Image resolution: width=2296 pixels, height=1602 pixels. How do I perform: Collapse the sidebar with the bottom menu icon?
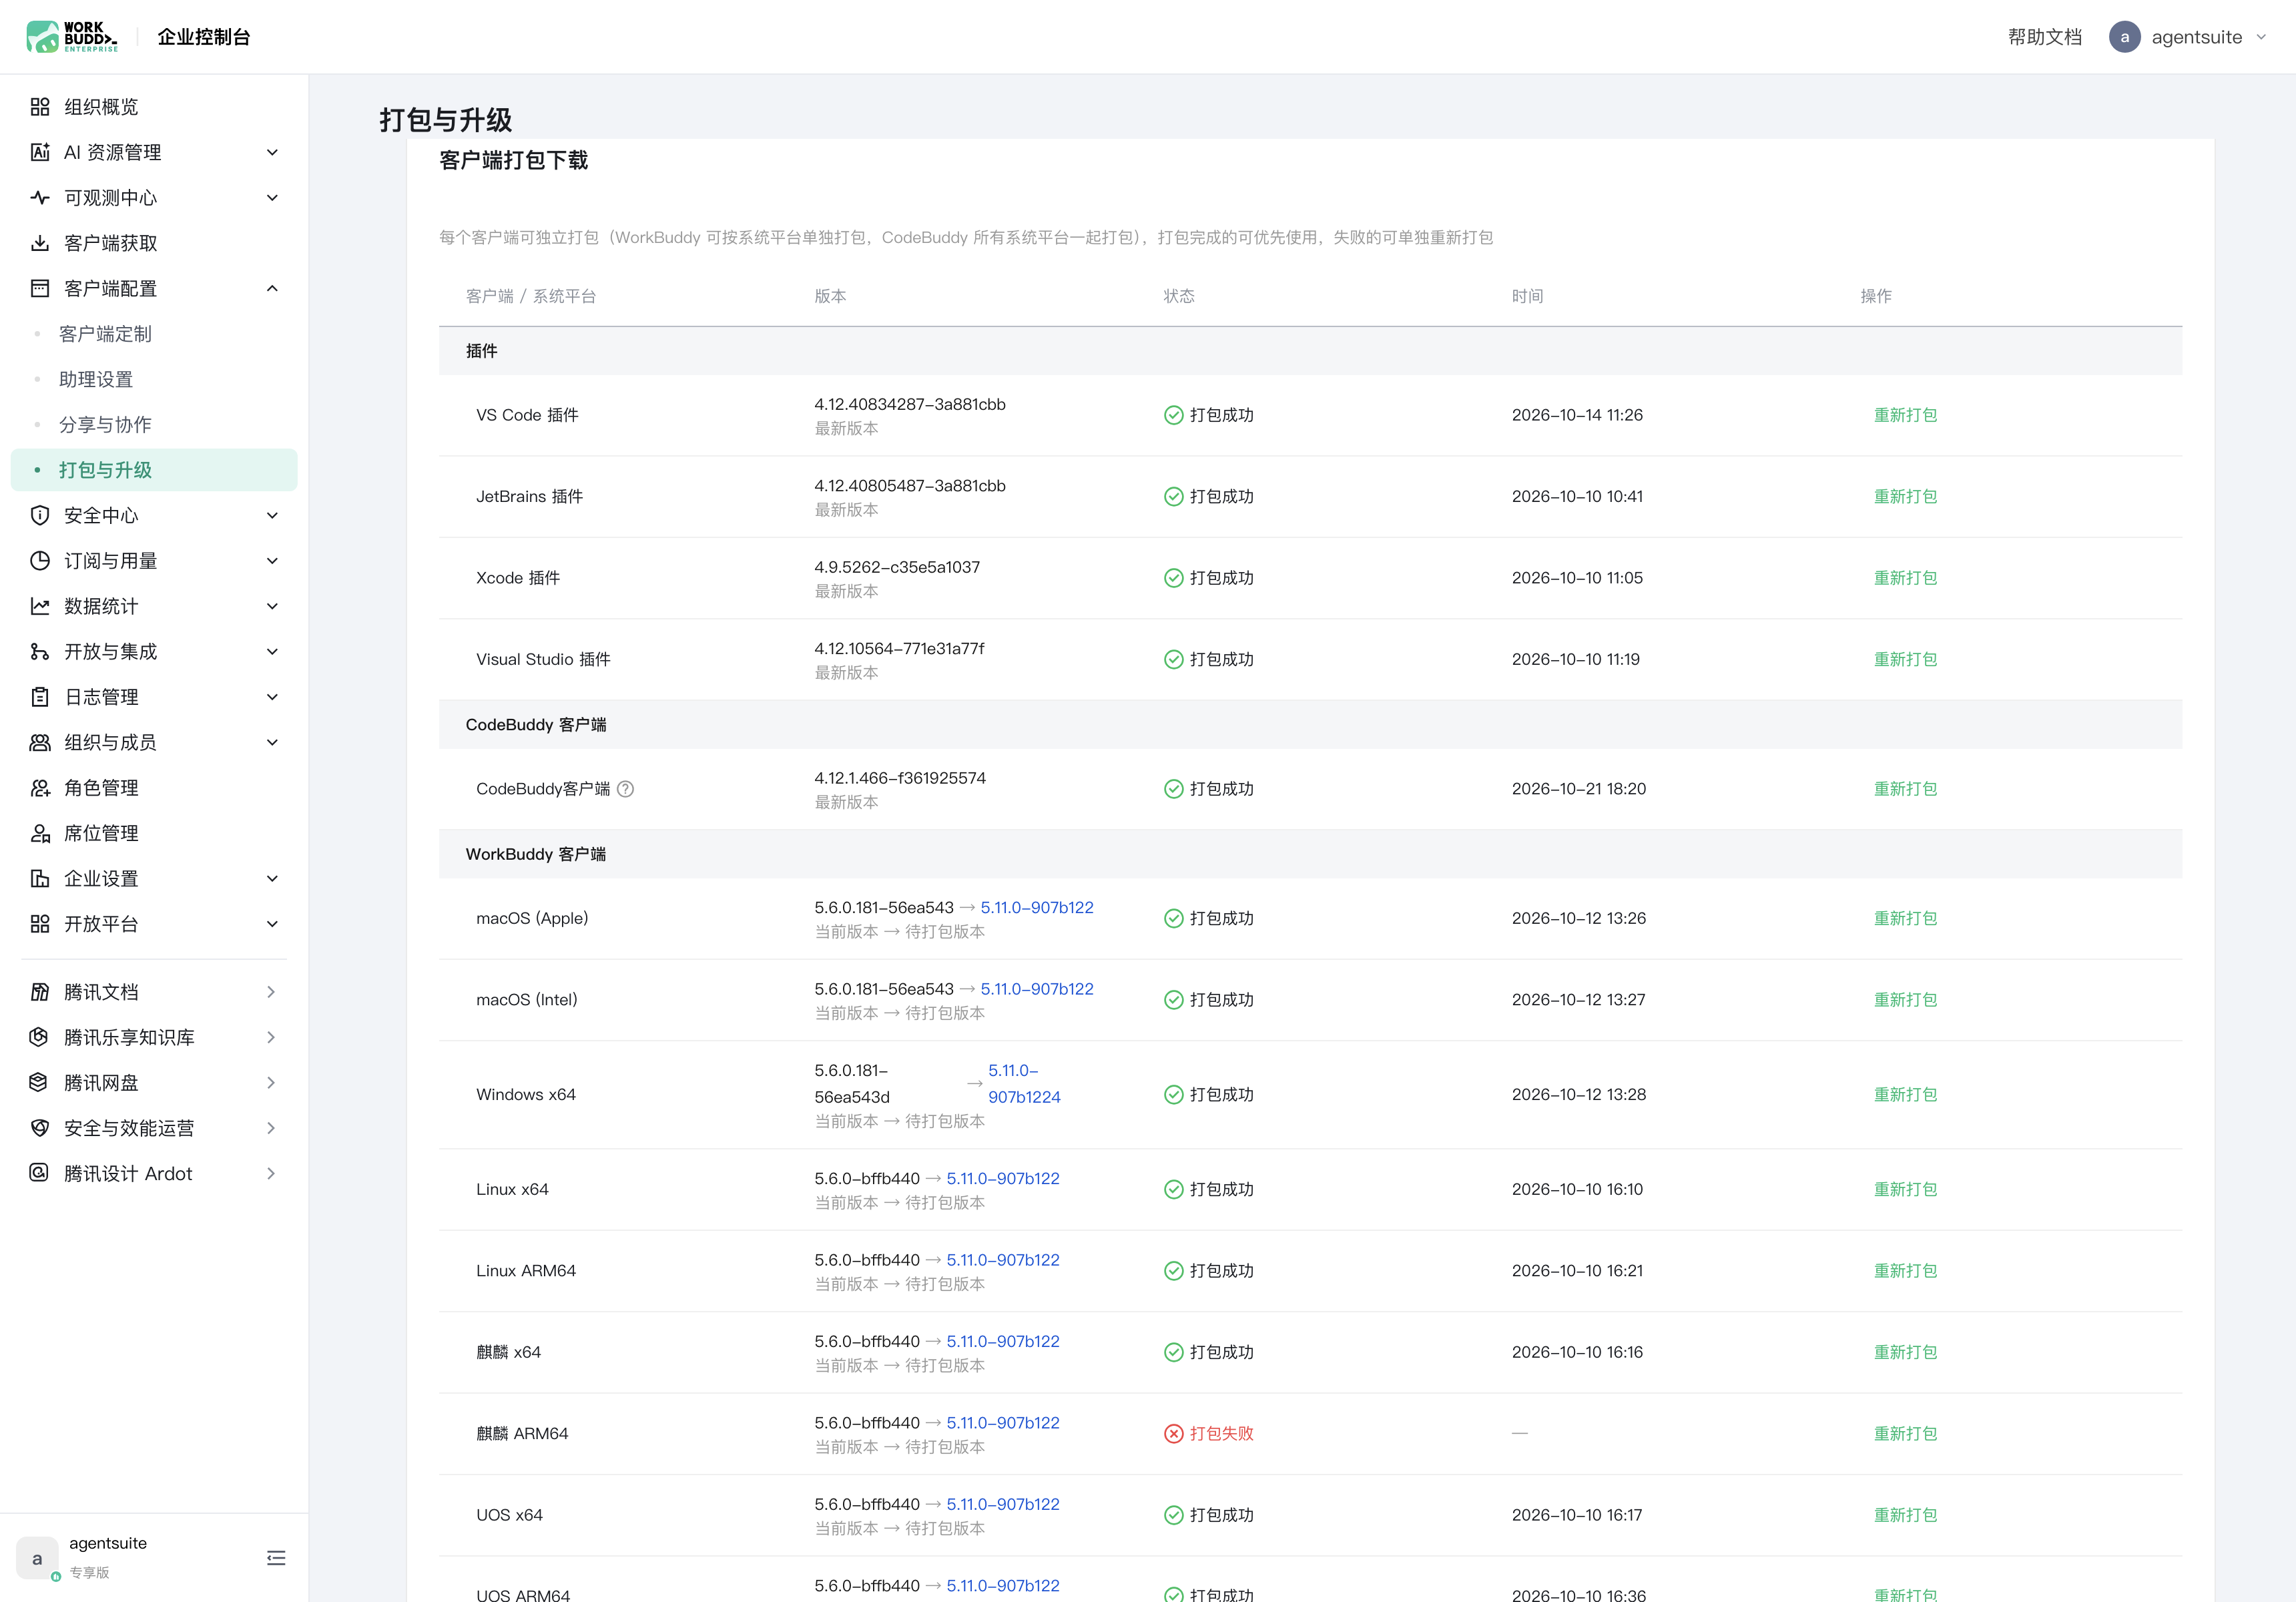pyautogui.click(x=276, y=1558)
